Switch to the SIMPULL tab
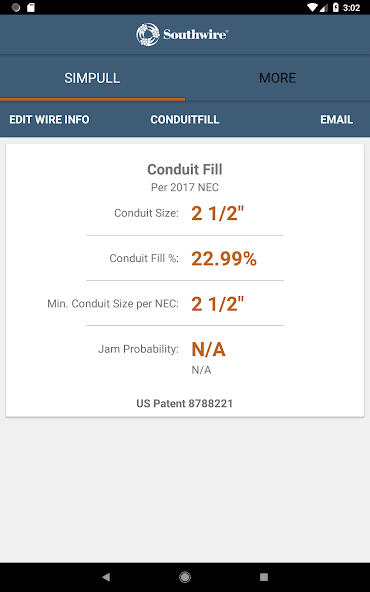Screen dimensions: 370x592 coord(92,78)
